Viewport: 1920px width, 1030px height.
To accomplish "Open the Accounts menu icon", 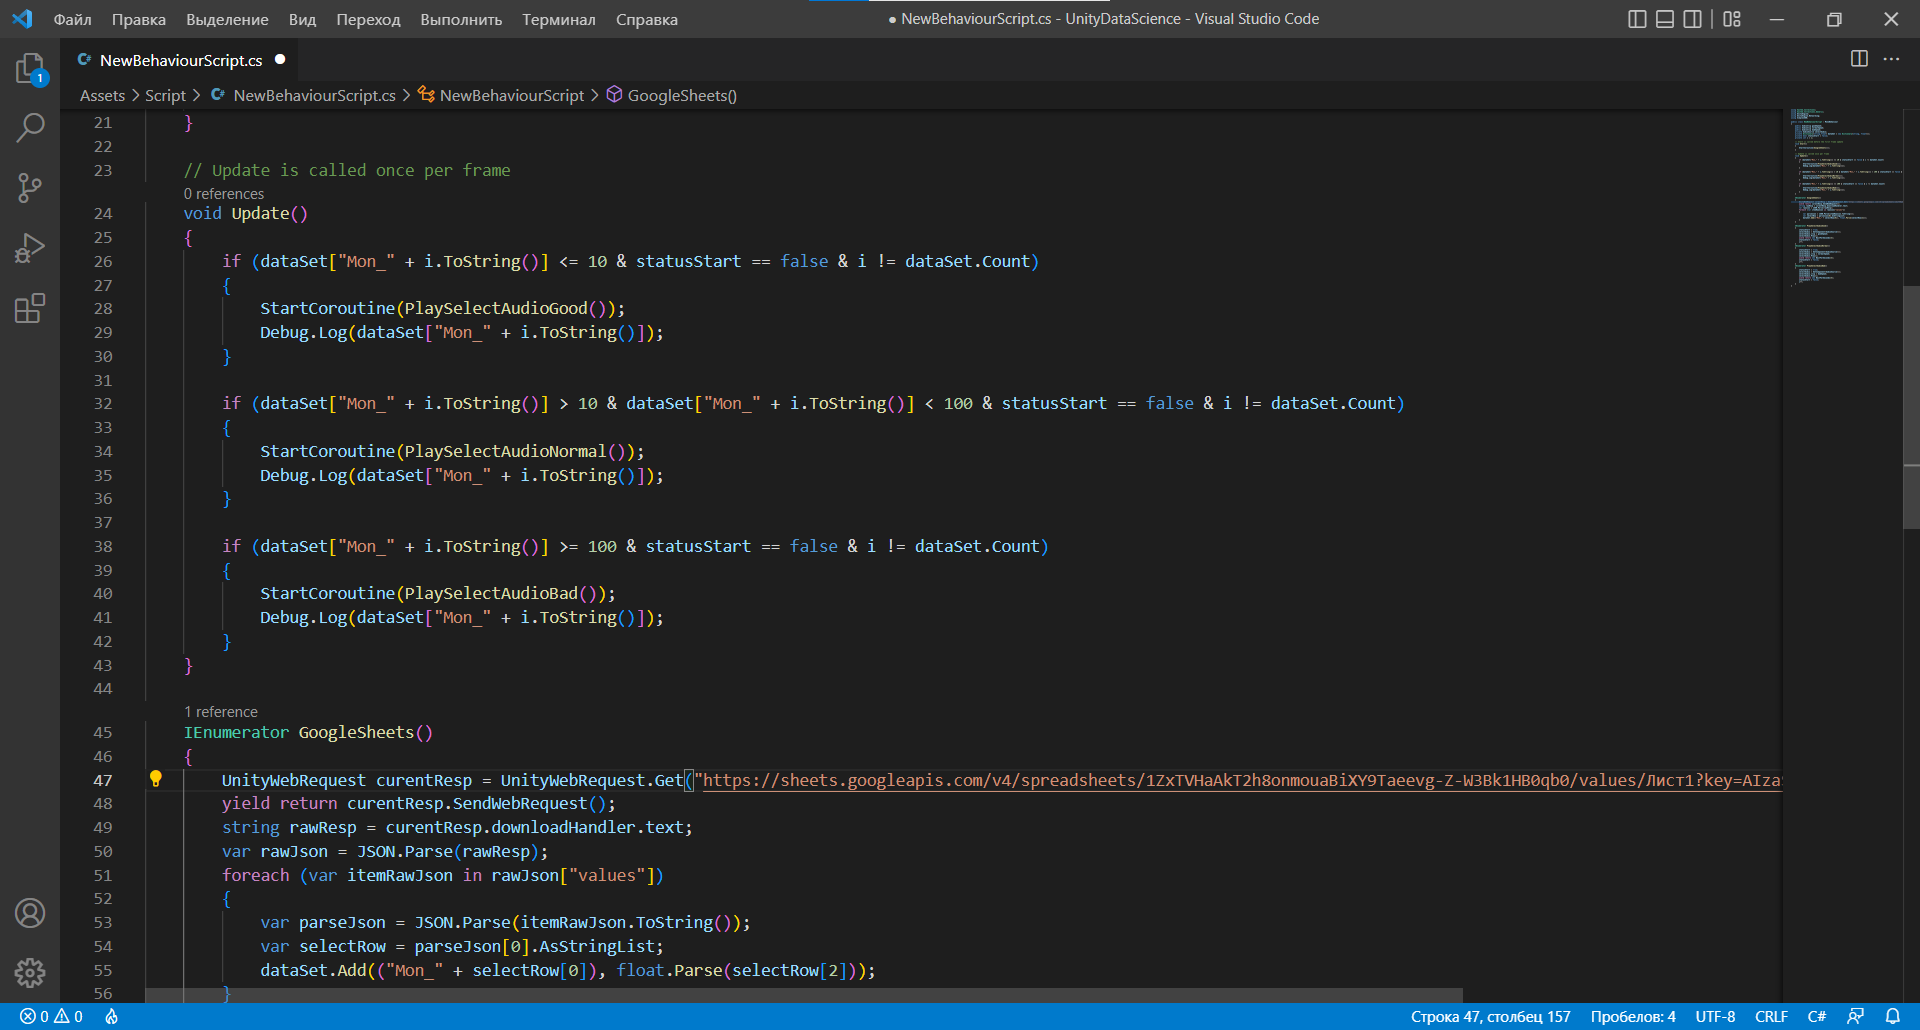I will click(30, 913).
